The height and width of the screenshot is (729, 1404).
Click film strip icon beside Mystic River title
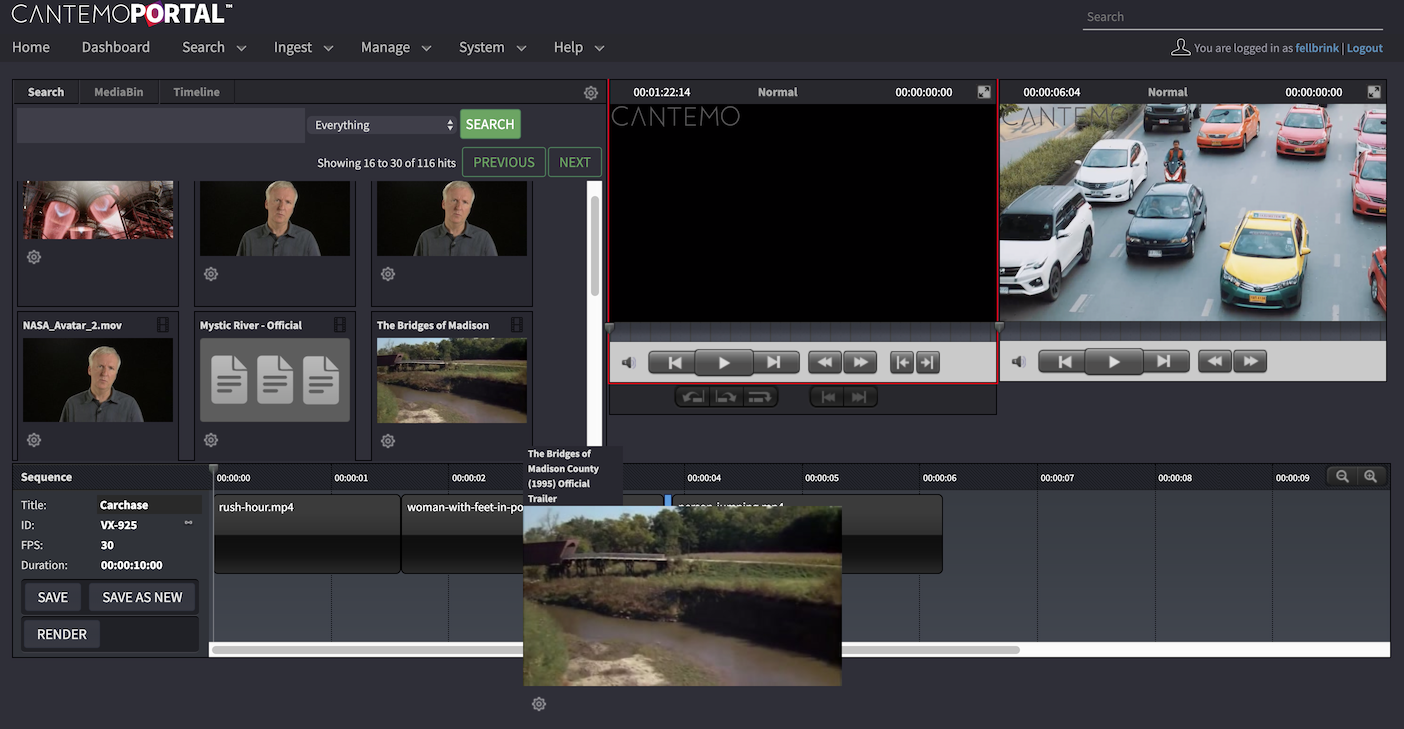click(x=340, y=325)
